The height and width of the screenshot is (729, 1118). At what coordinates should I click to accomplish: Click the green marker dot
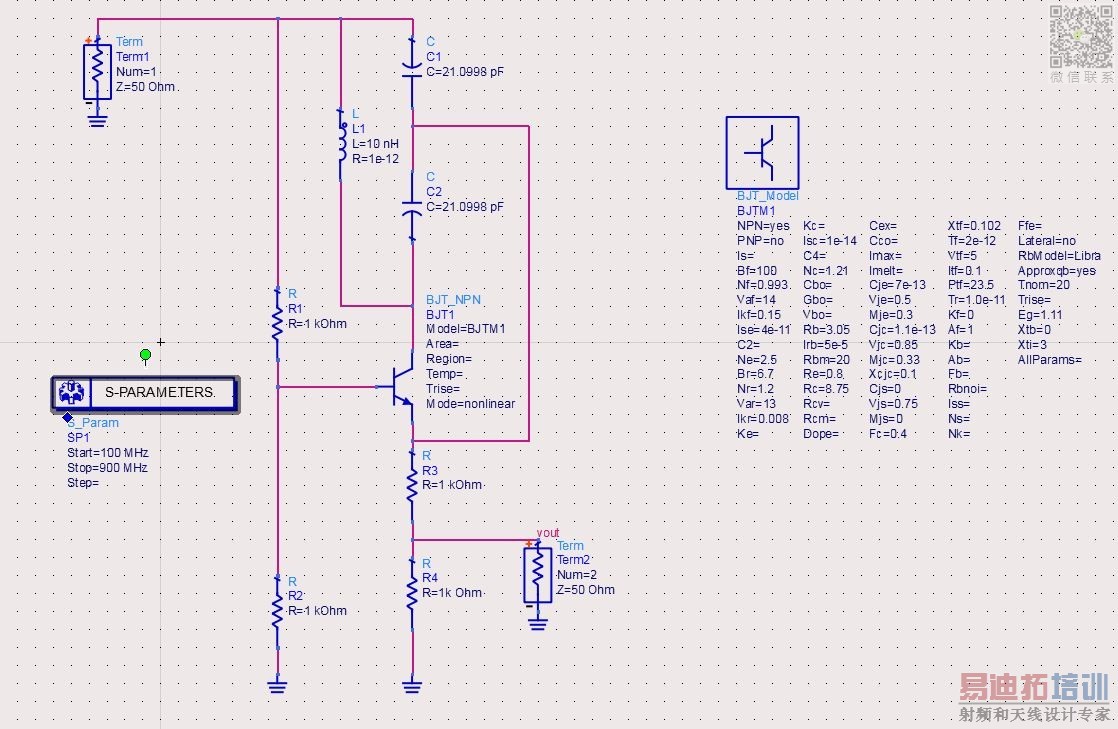(145, 355)
